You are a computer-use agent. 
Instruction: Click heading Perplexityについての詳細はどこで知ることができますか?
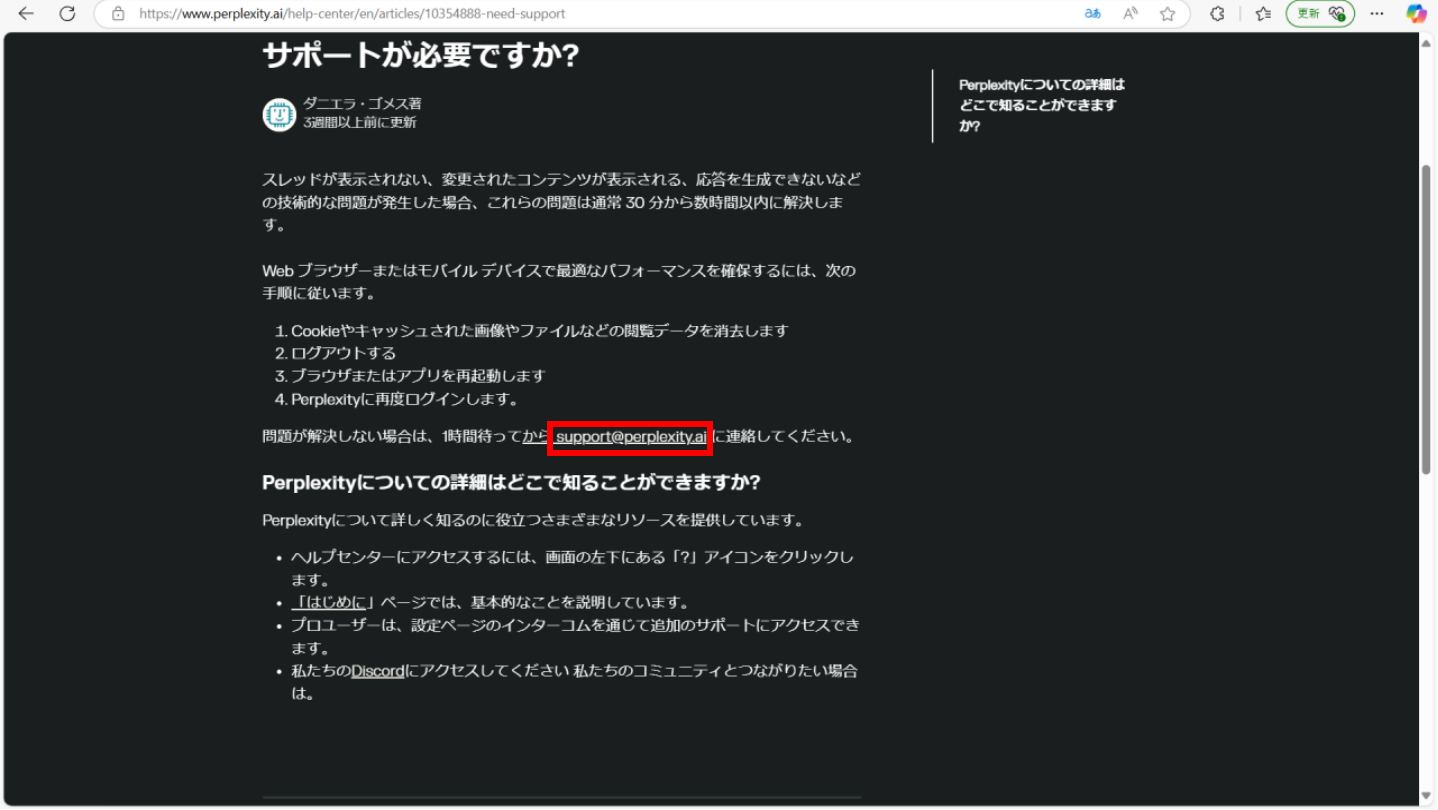click(511, 483)
